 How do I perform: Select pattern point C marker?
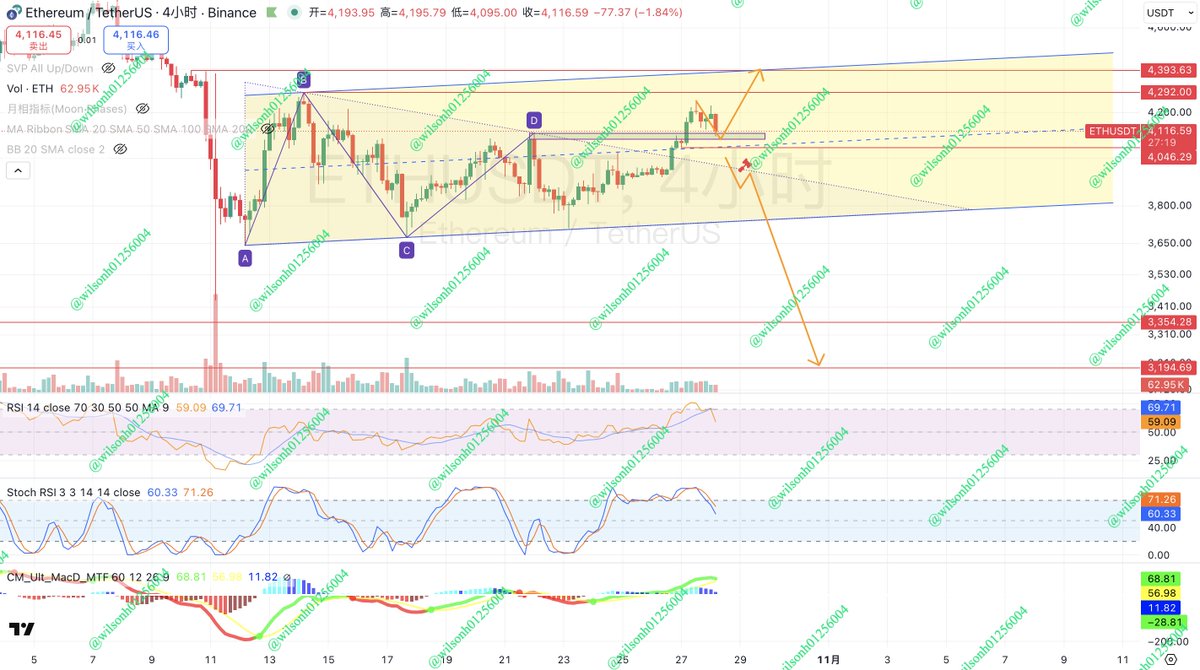406,250
